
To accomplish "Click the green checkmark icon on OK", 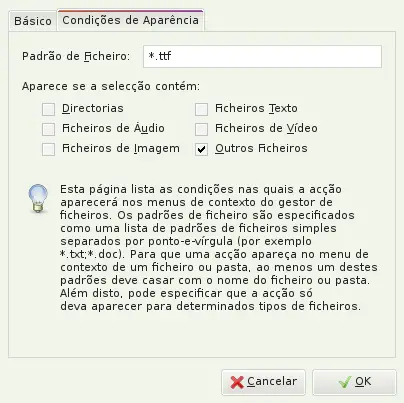I will pyautogui.click(x=345, y=382).
